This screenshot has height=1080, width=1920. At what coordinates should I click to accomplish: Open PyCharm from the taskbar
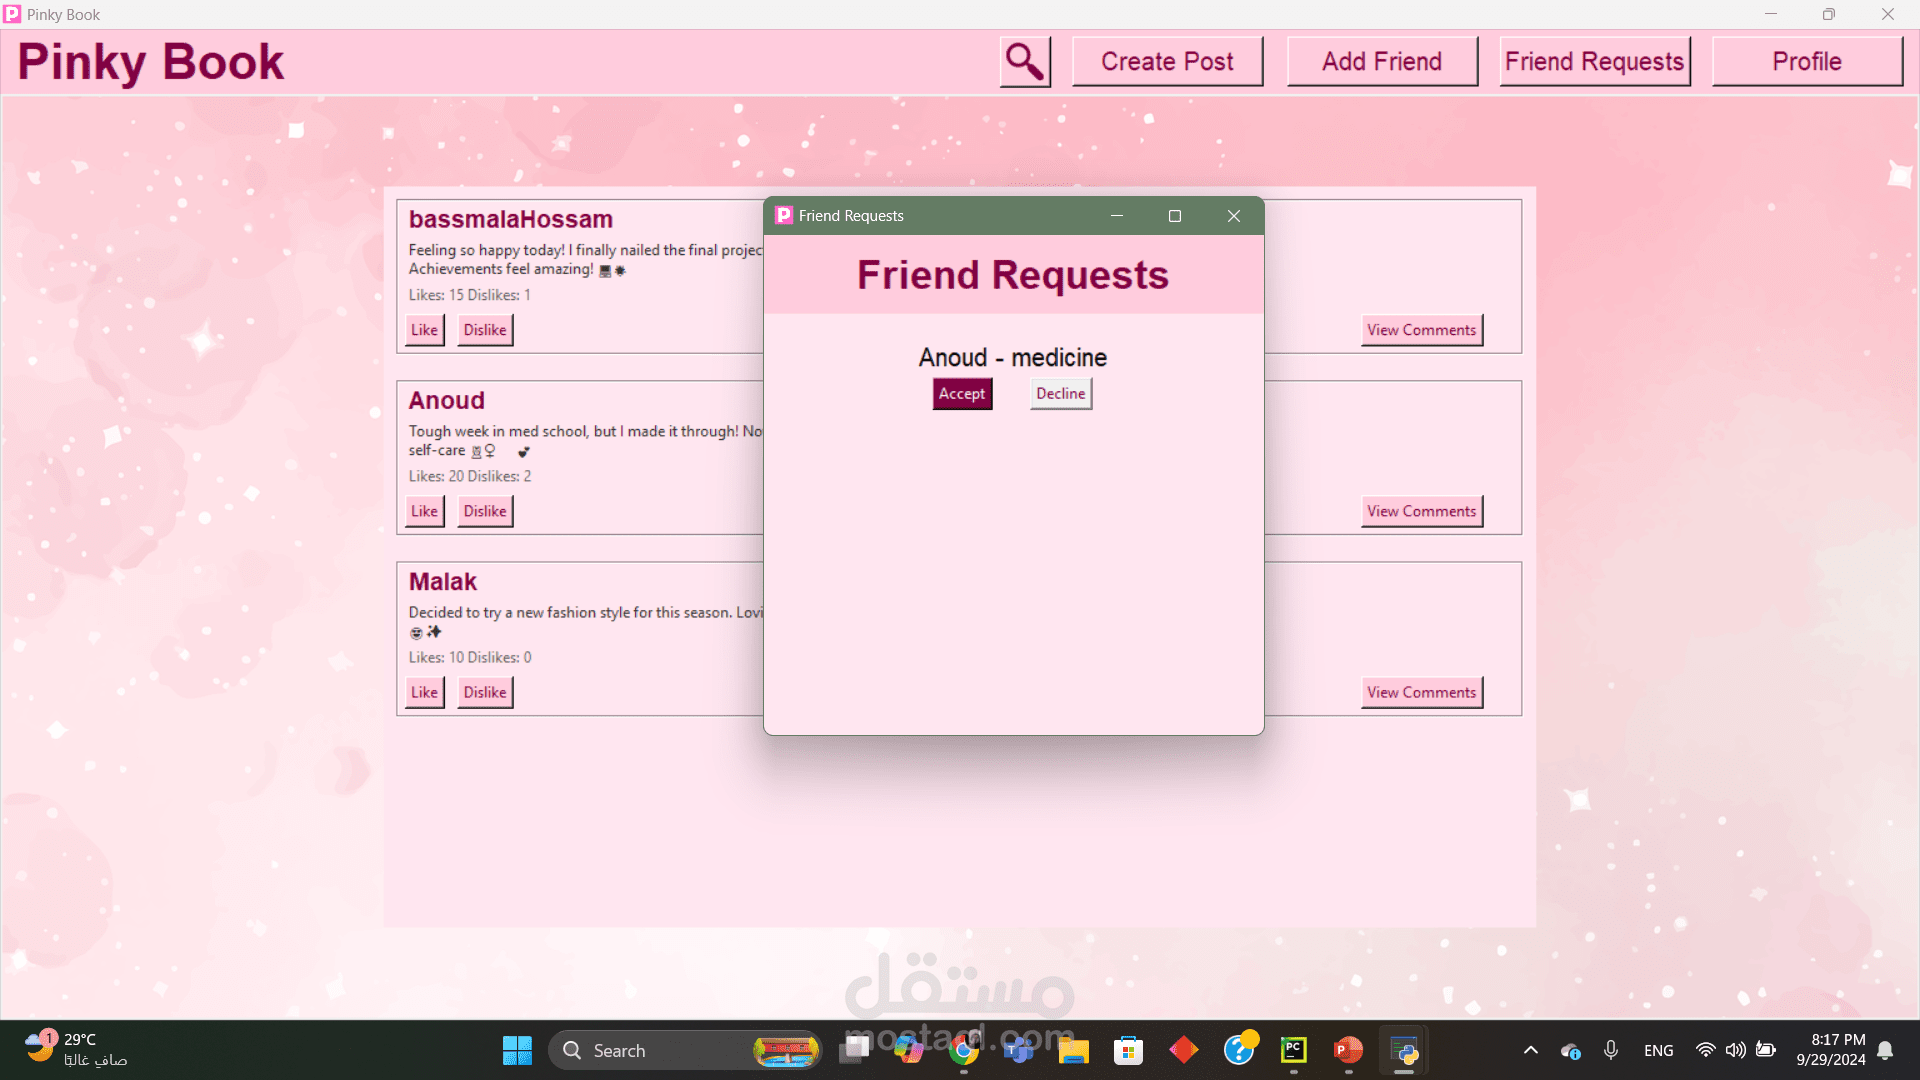coord(1293,1050)
